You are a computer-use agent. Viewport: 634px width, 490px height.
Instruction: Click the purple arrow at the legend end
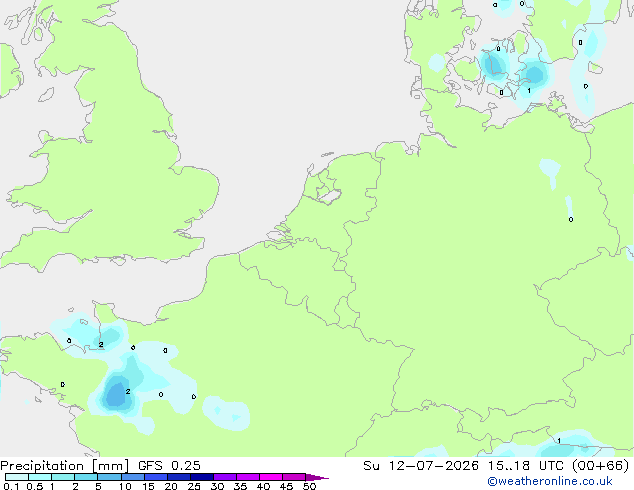pyautogui.click(x=317, y=477)
